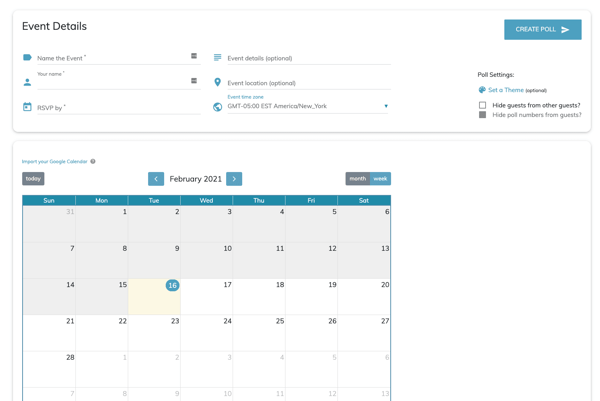Select February 17 on the calendar
The width and height of the screenshot is (600, 401).
click(207, 297)
